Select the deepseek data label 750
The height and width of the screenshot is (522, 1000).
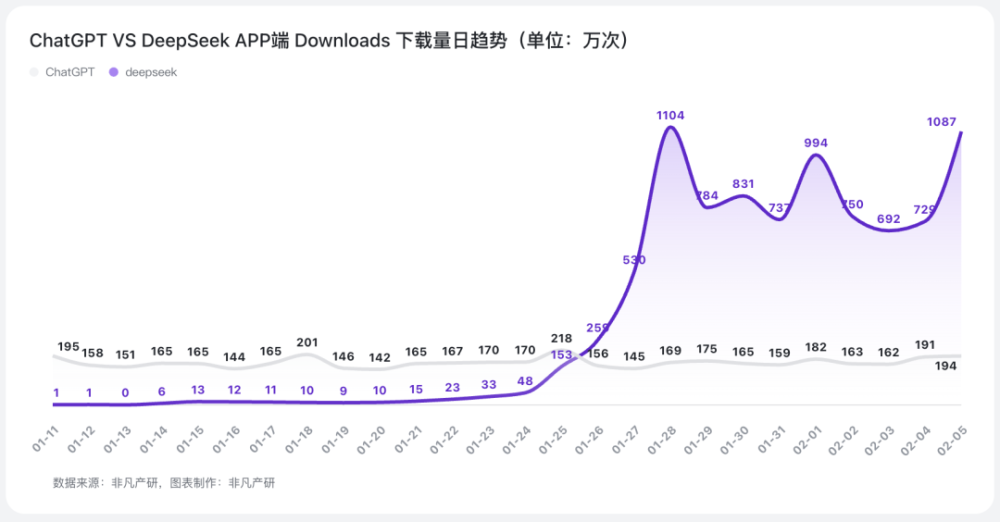point(852,204)
